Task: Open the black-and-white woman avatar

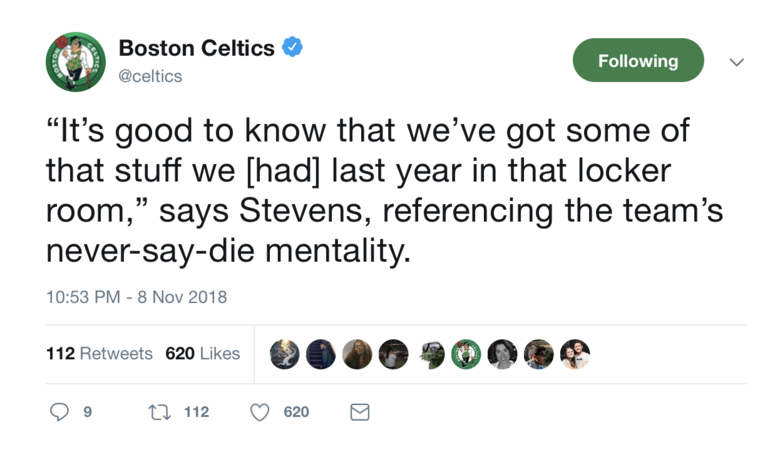Action: (502, 354)
